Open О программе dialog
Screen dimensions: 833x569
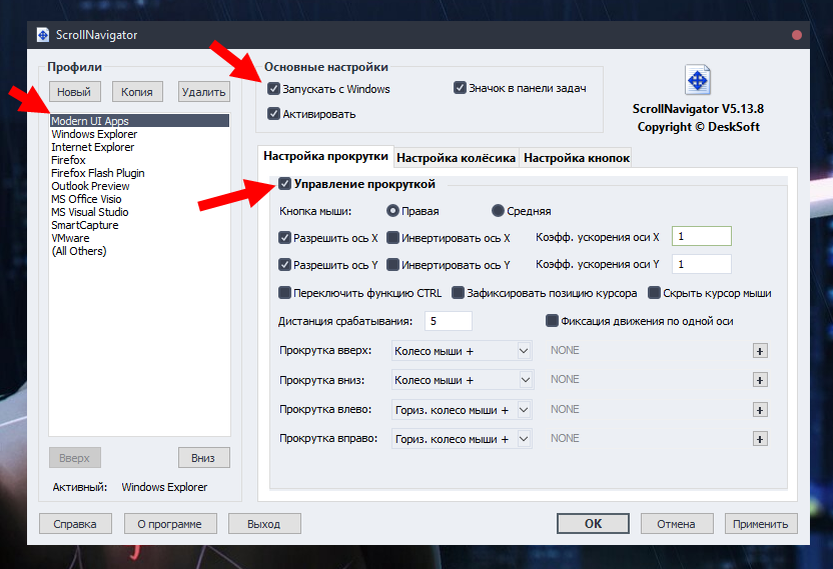click(x=170, y=524)
